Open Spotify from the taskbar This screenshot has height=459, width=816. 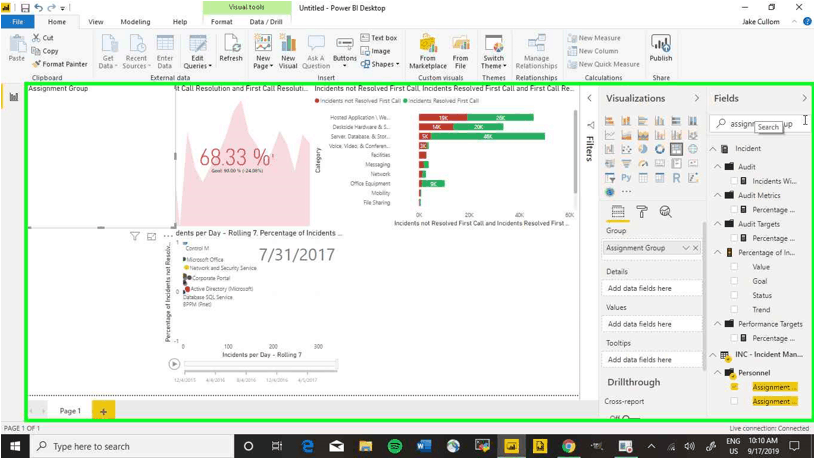tap(395, 446)
